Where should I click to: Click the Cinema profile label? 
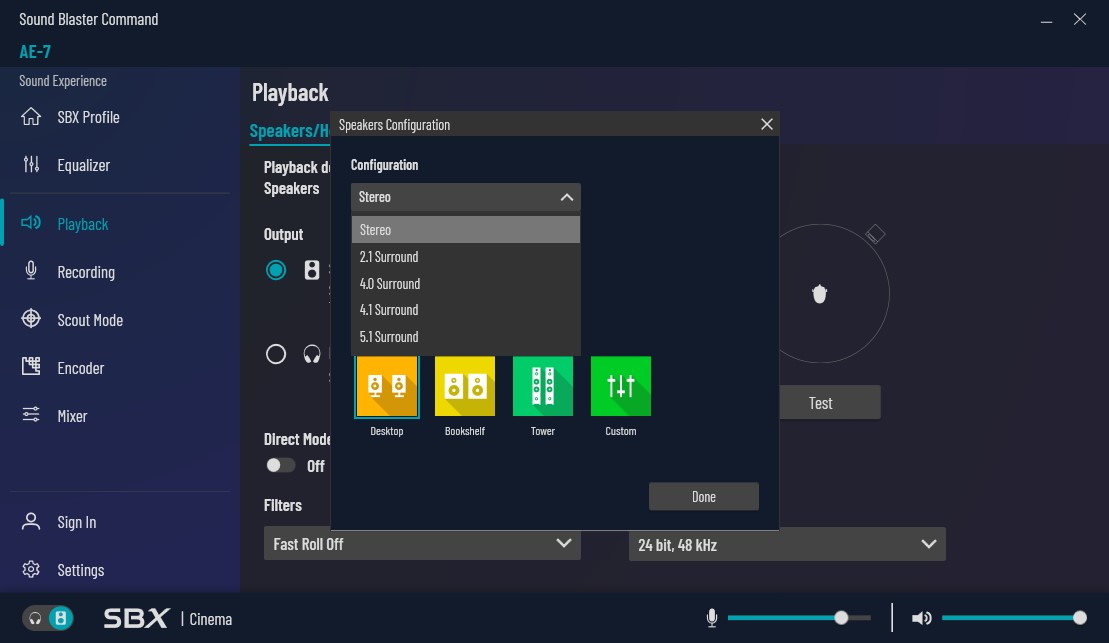click(x=211, y=619)
